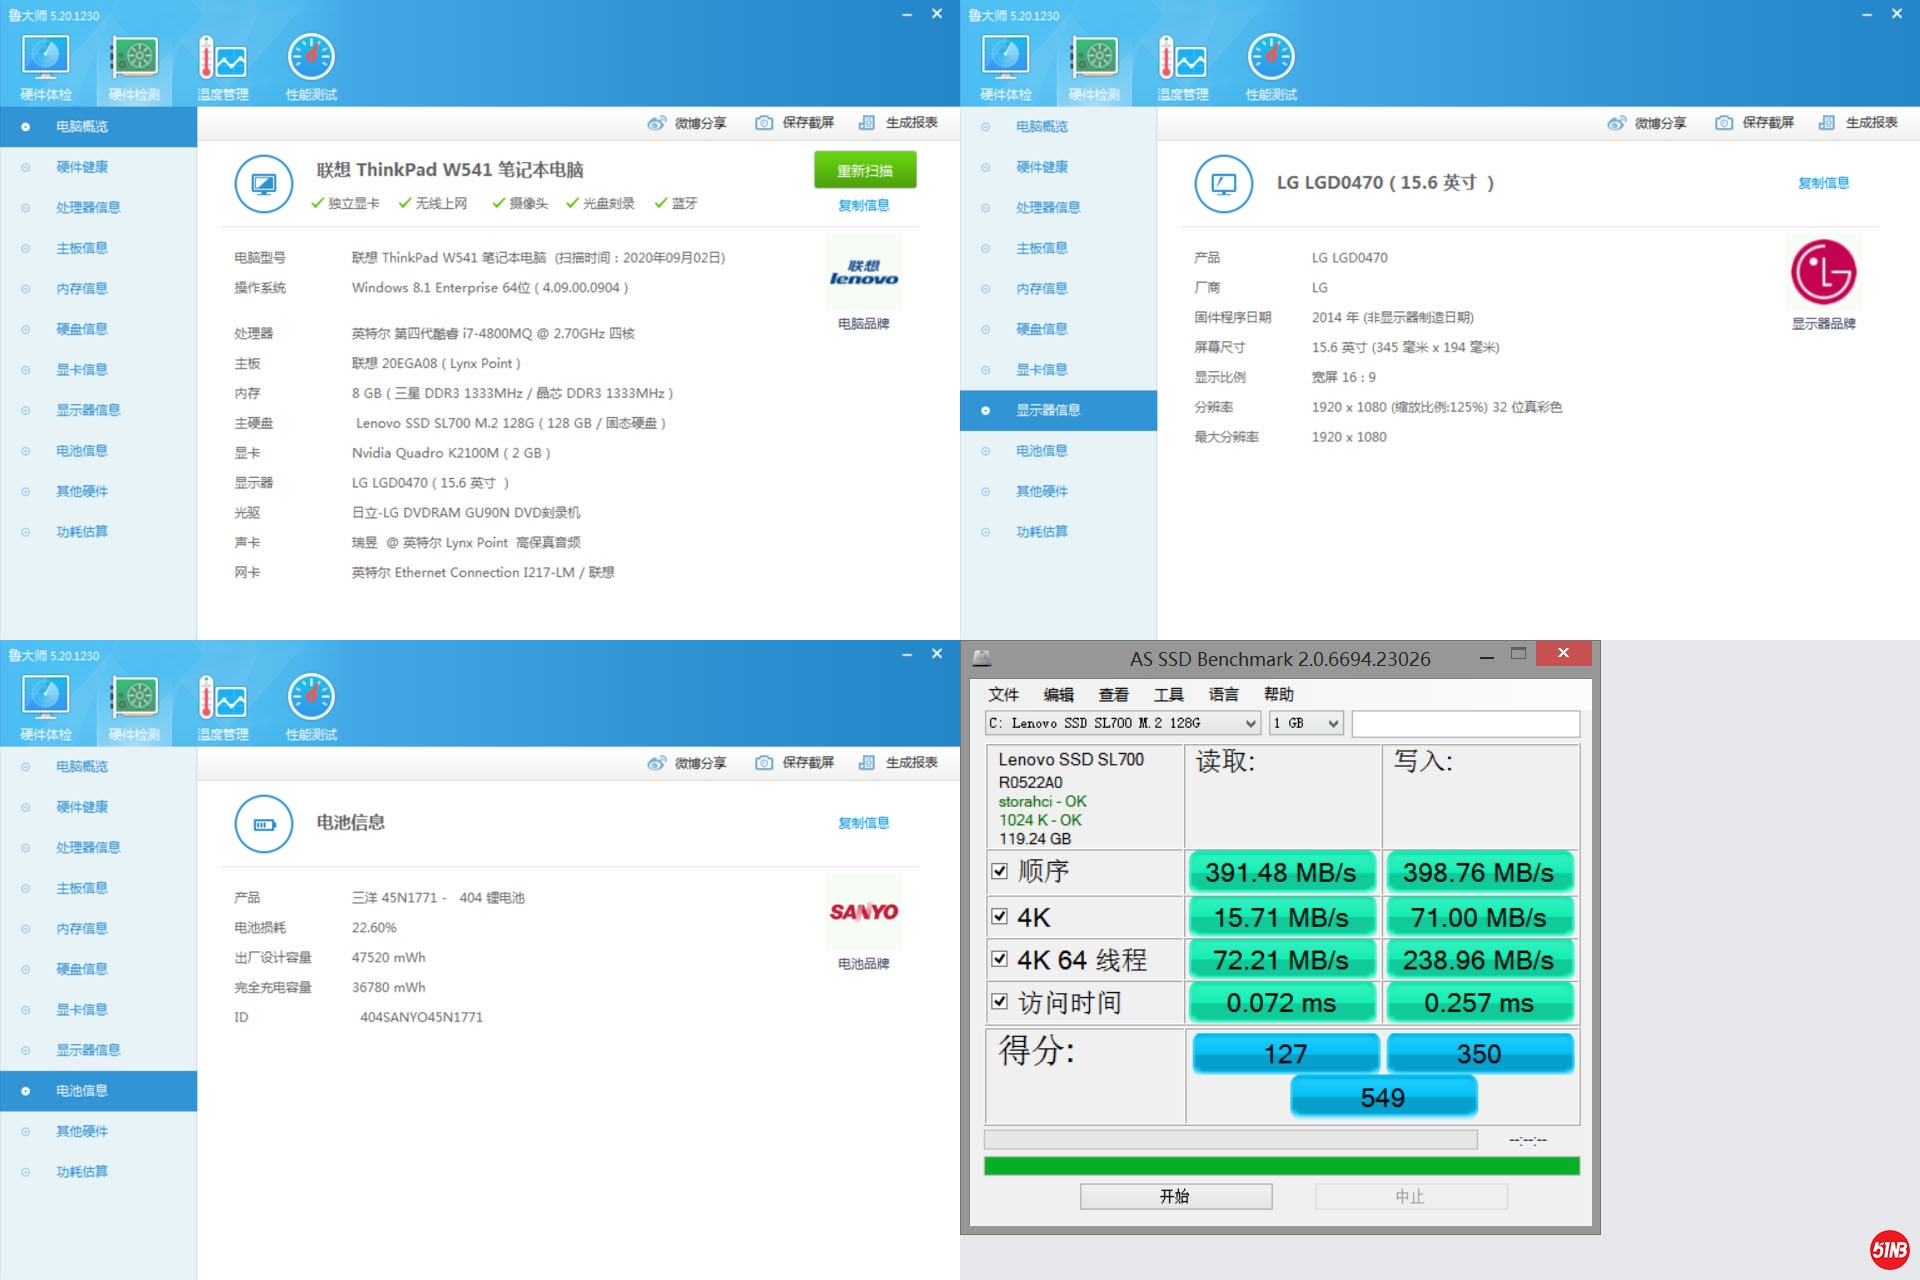Open the 工具 menu in AS SSD Benchmark

tap(1168, 694)
